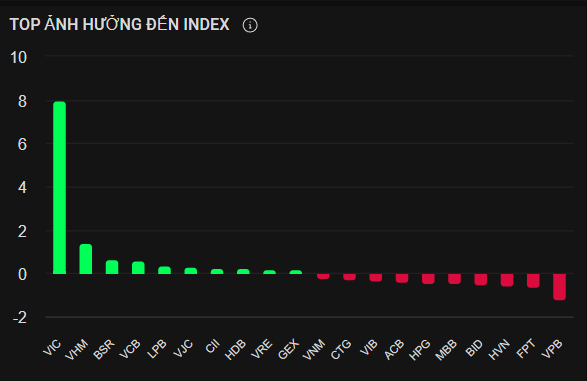Click the ACB ticker label
587x381 pixels.
pyautogui.click(x=394, y=350)
